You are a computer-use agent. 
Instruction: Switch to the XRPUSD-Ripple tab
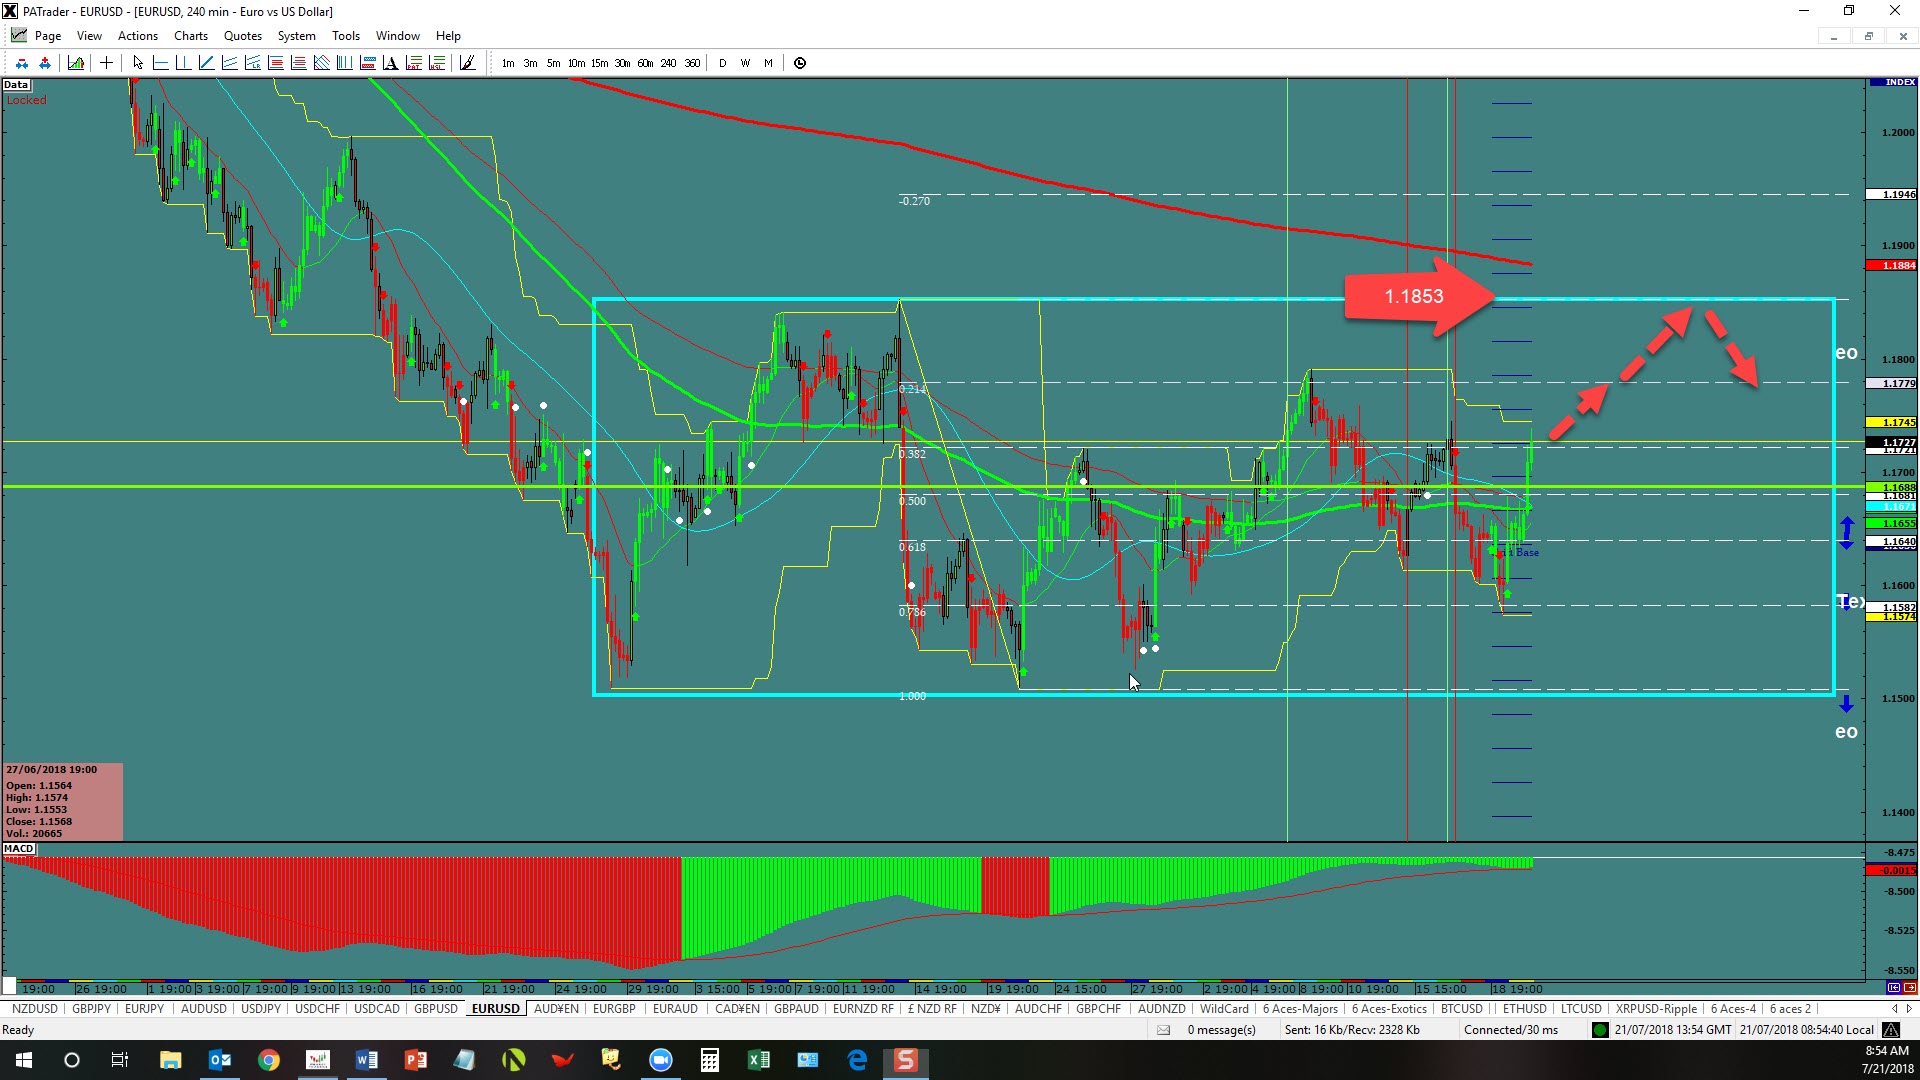1656,1009
